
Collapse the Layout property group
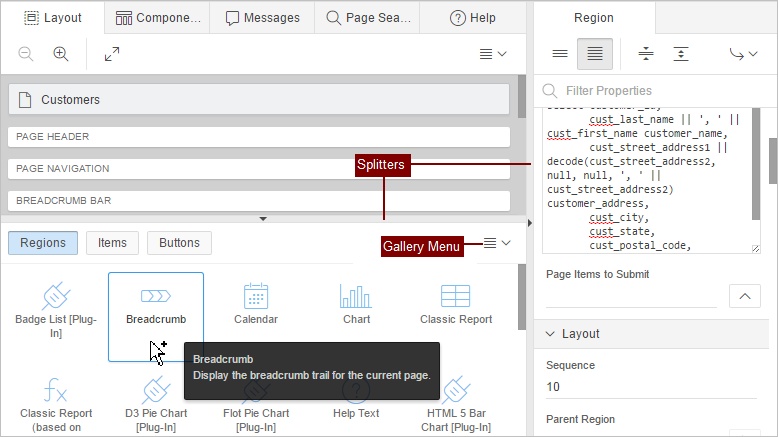point(548,334)
